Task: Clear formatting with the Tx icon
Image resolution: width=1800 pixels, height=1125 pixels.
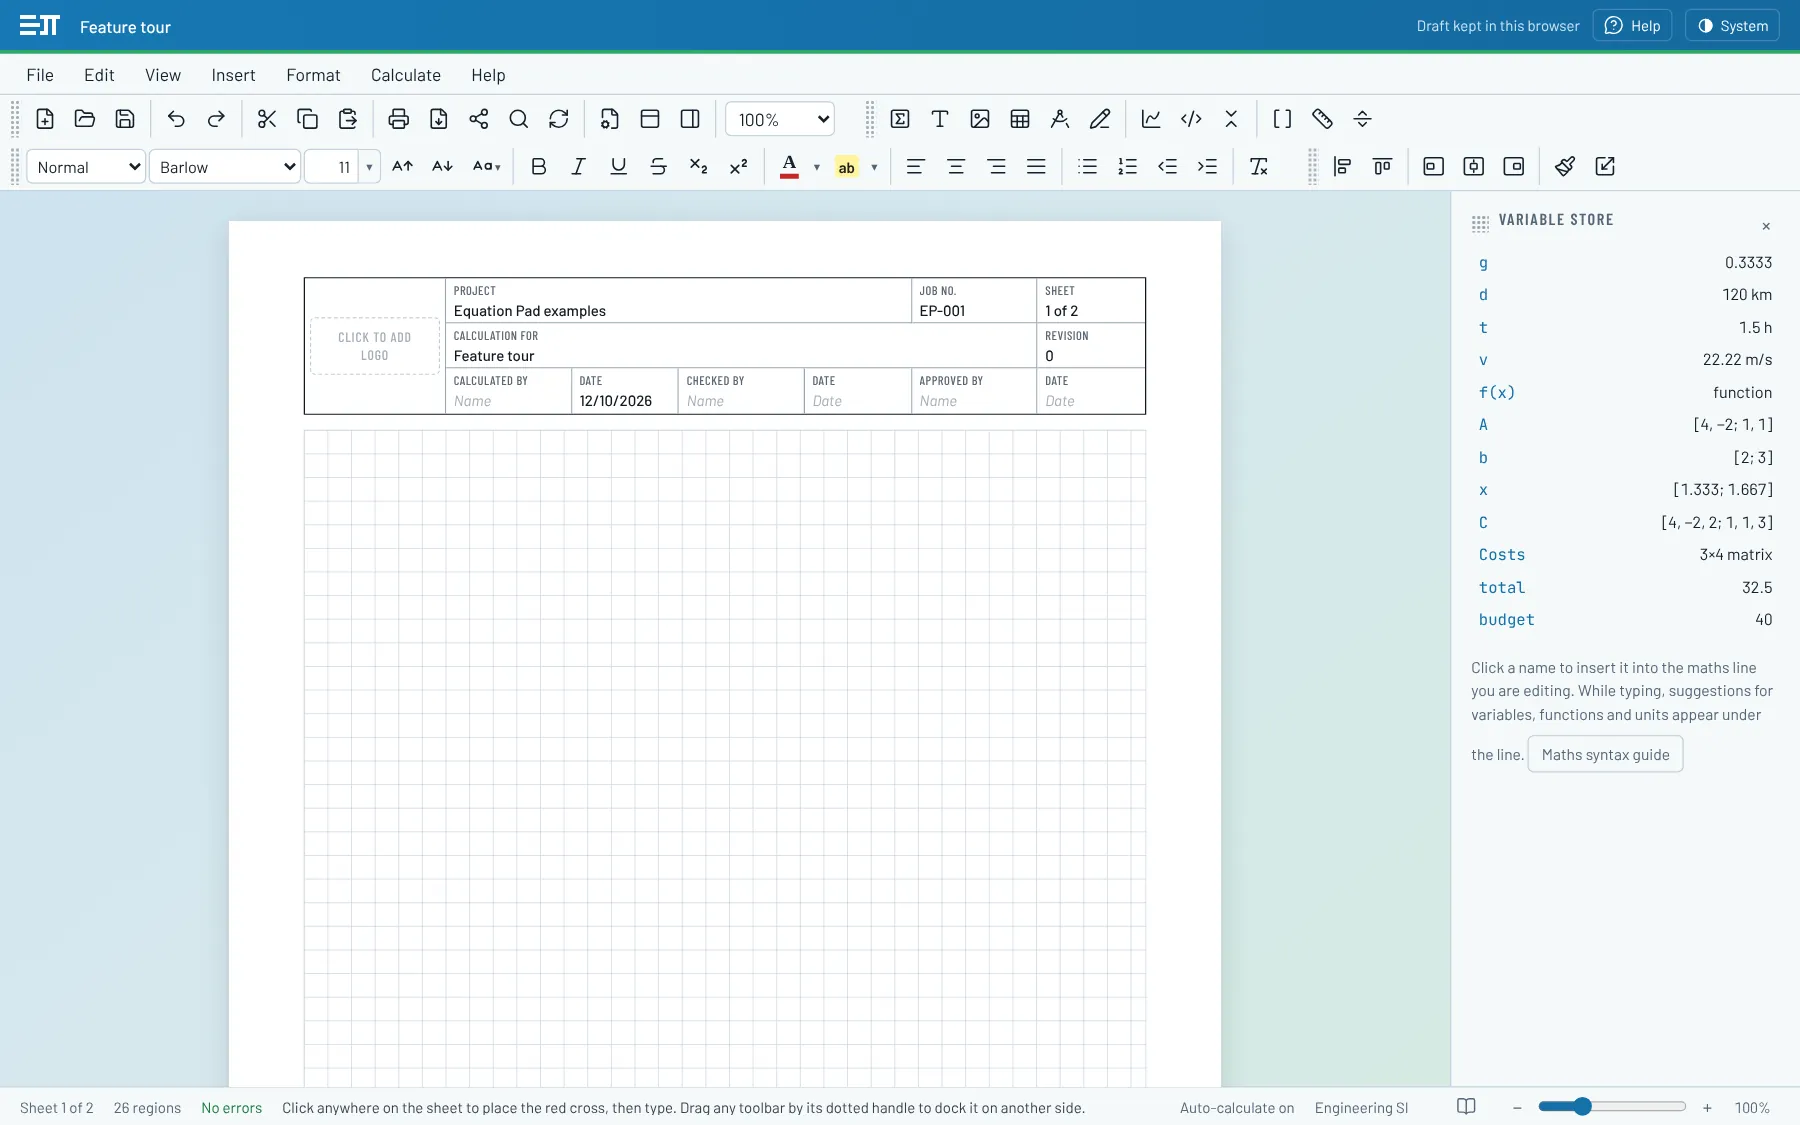Action: [x=1259, y=166]
